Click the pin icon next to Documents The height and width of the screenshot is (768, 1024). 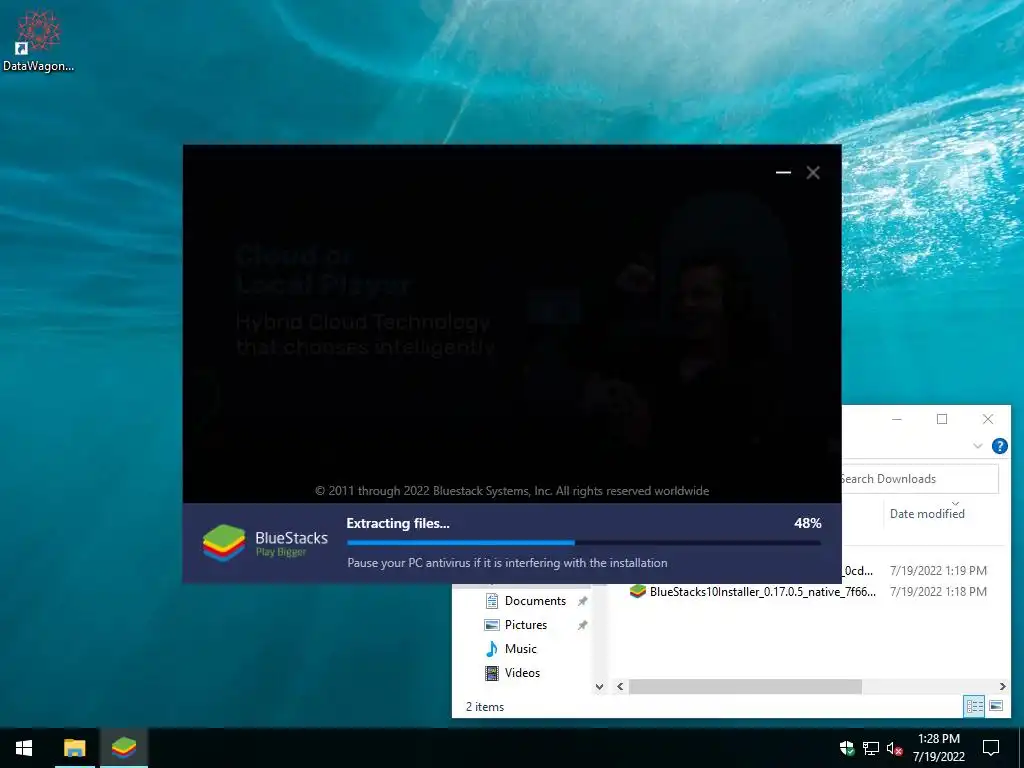[x=582, y=601]
